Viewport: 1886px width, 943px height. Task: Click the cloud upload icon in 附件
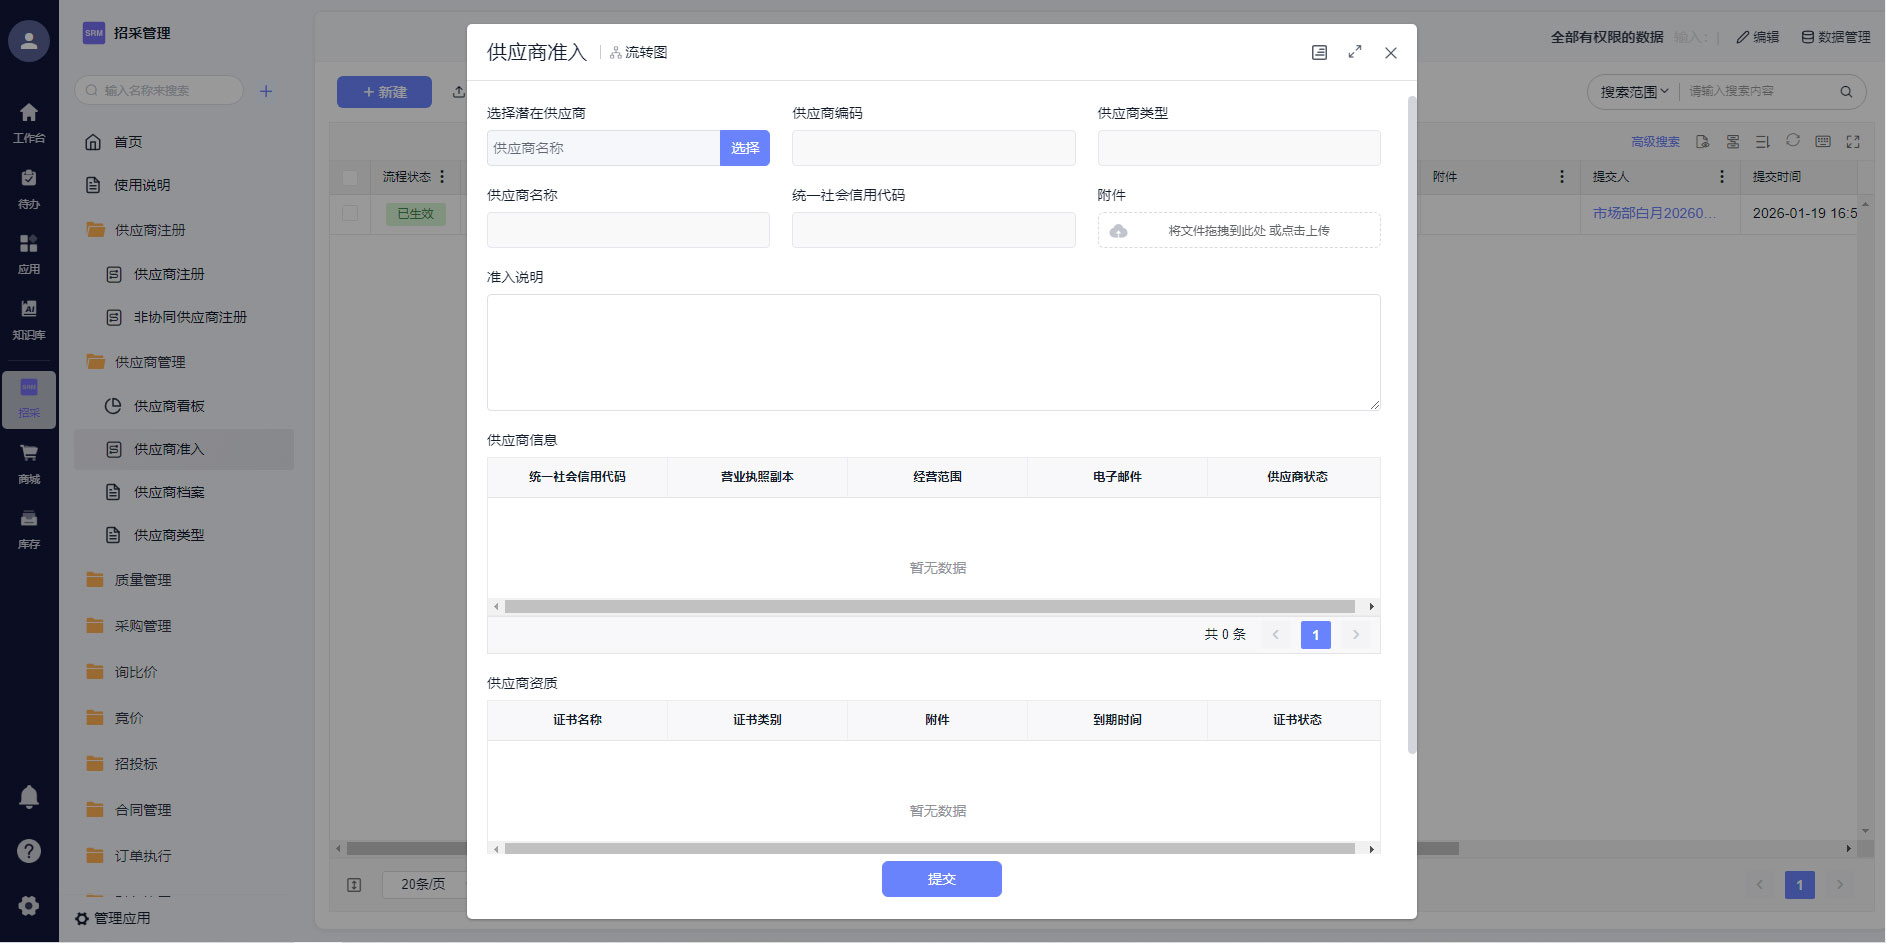tap(1119, 231)
